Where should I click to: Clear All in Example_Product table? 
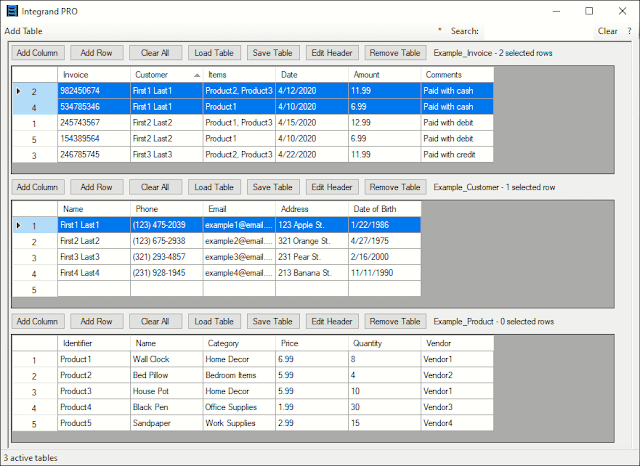(x=155, y=321)
